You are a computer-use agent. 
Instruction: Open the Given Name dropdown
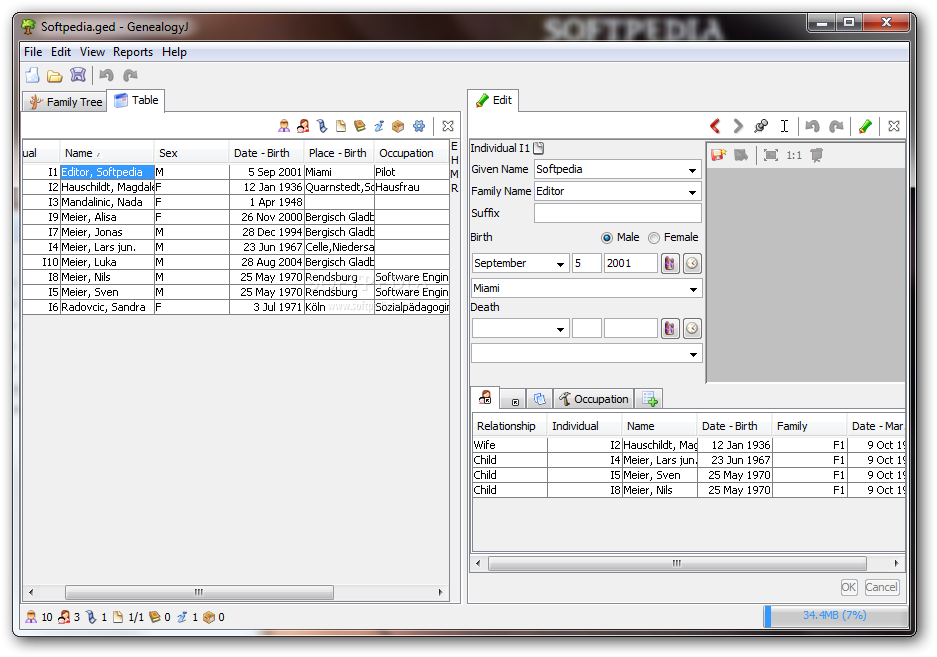tap(692, 170)
